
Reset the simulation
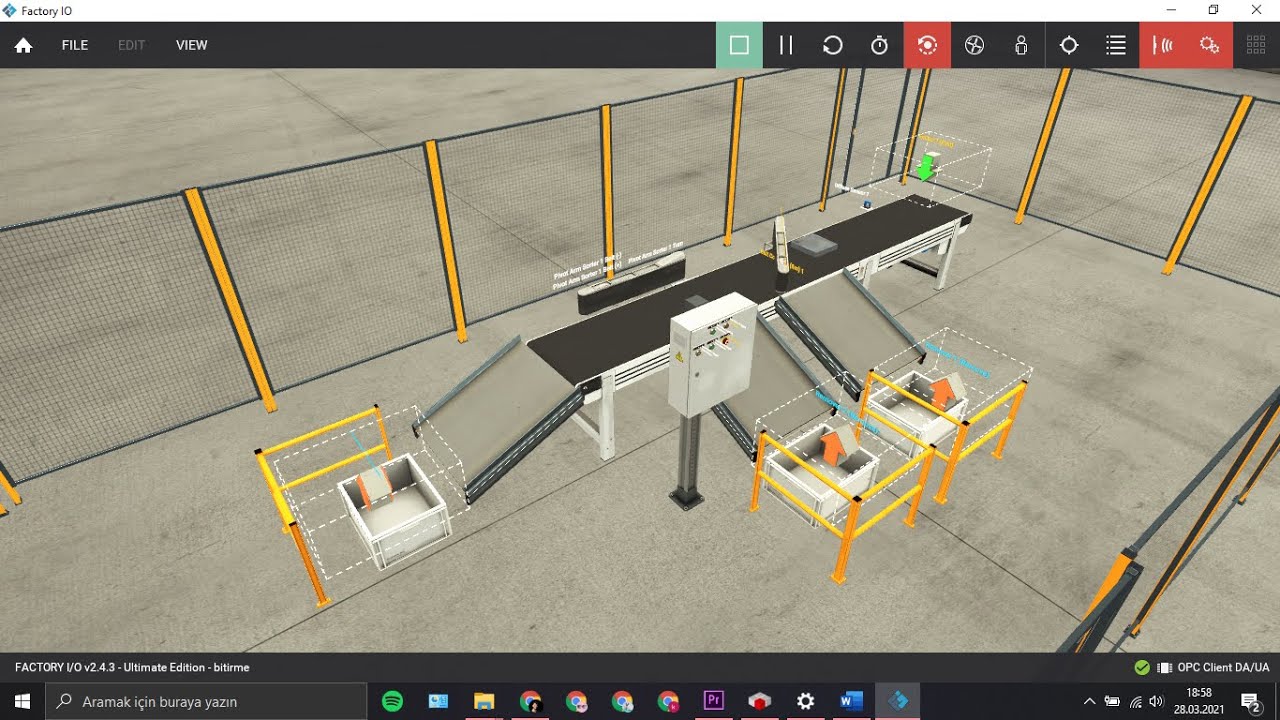833,45
